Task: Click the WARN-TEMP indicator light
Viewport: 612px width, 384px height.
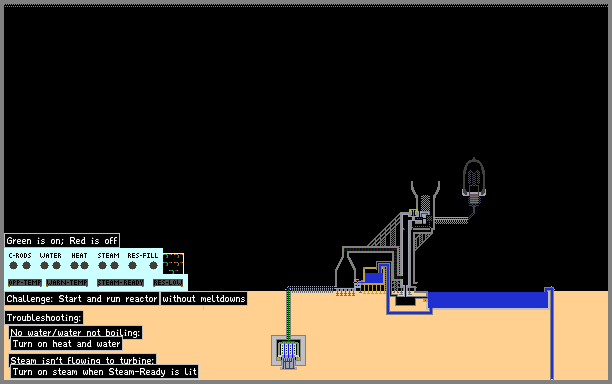Action: [x=67, y=283]
